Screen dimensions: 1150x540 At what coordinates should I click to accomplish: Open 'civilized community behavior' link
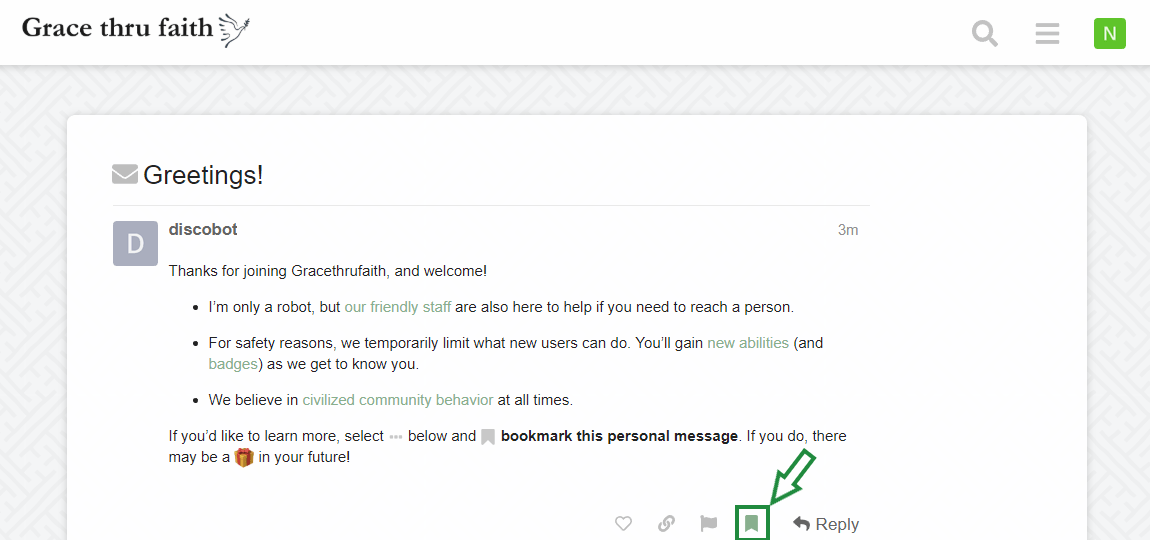point(398,401)
